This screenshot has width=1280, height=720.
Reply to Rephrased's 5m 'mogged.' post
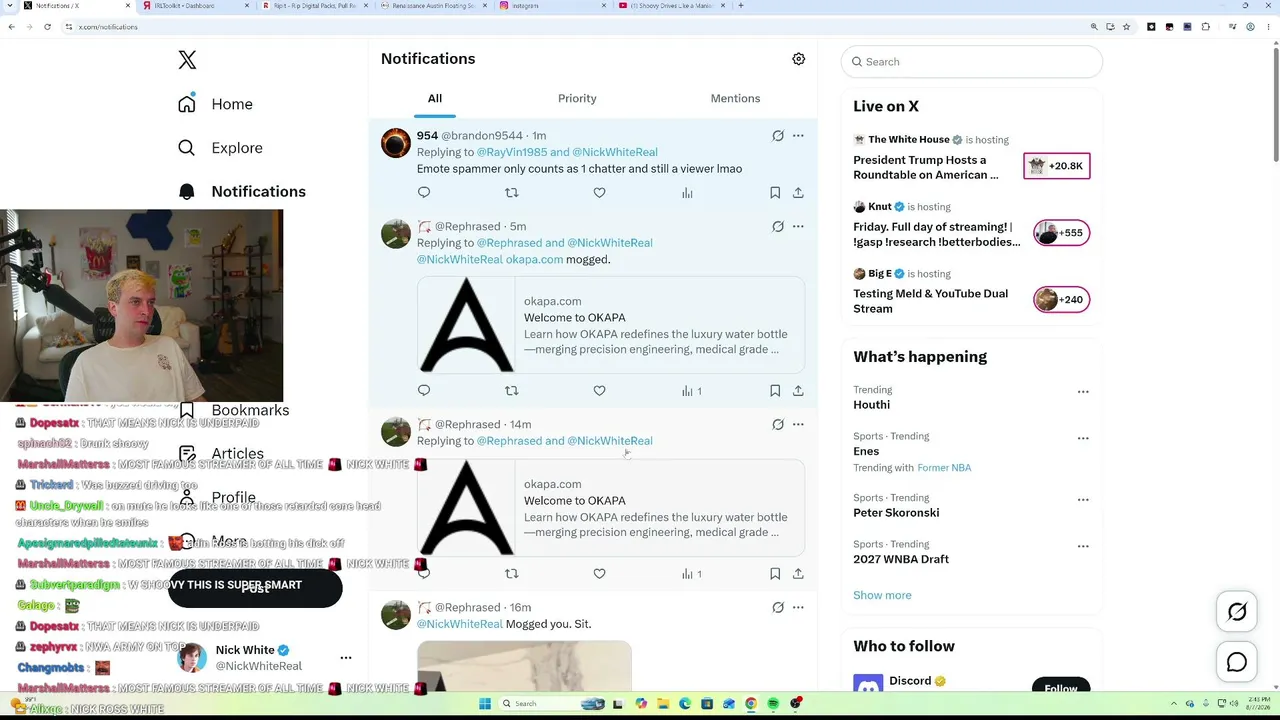424,390
